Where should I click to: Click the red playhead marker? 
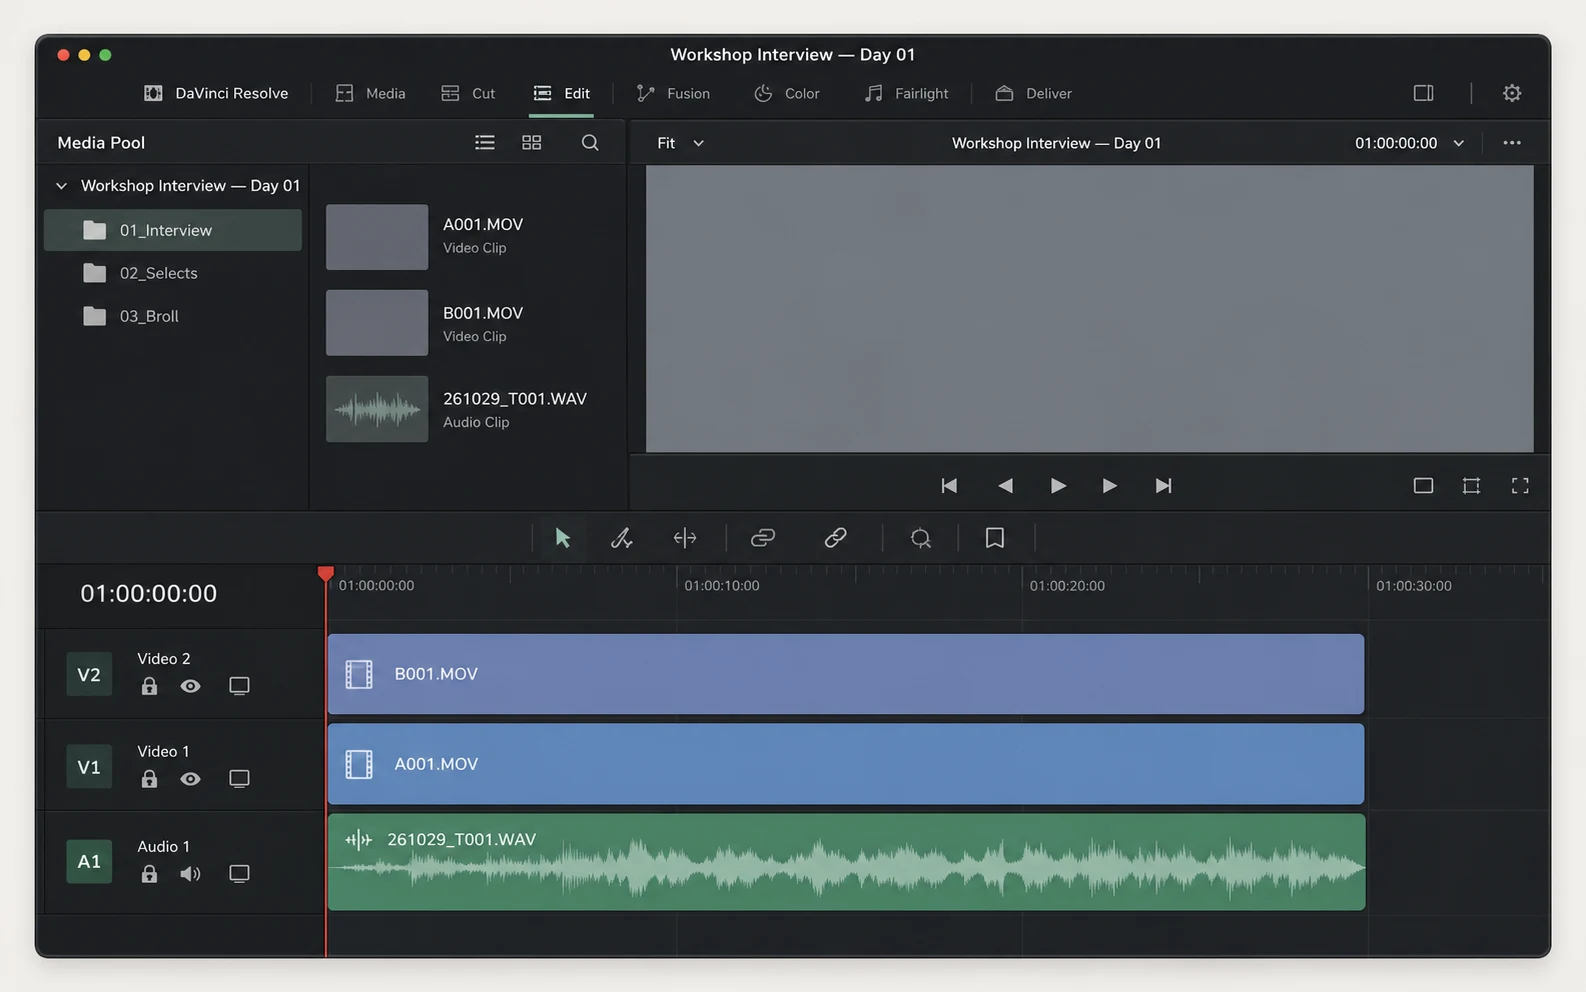tap(326, 574)
